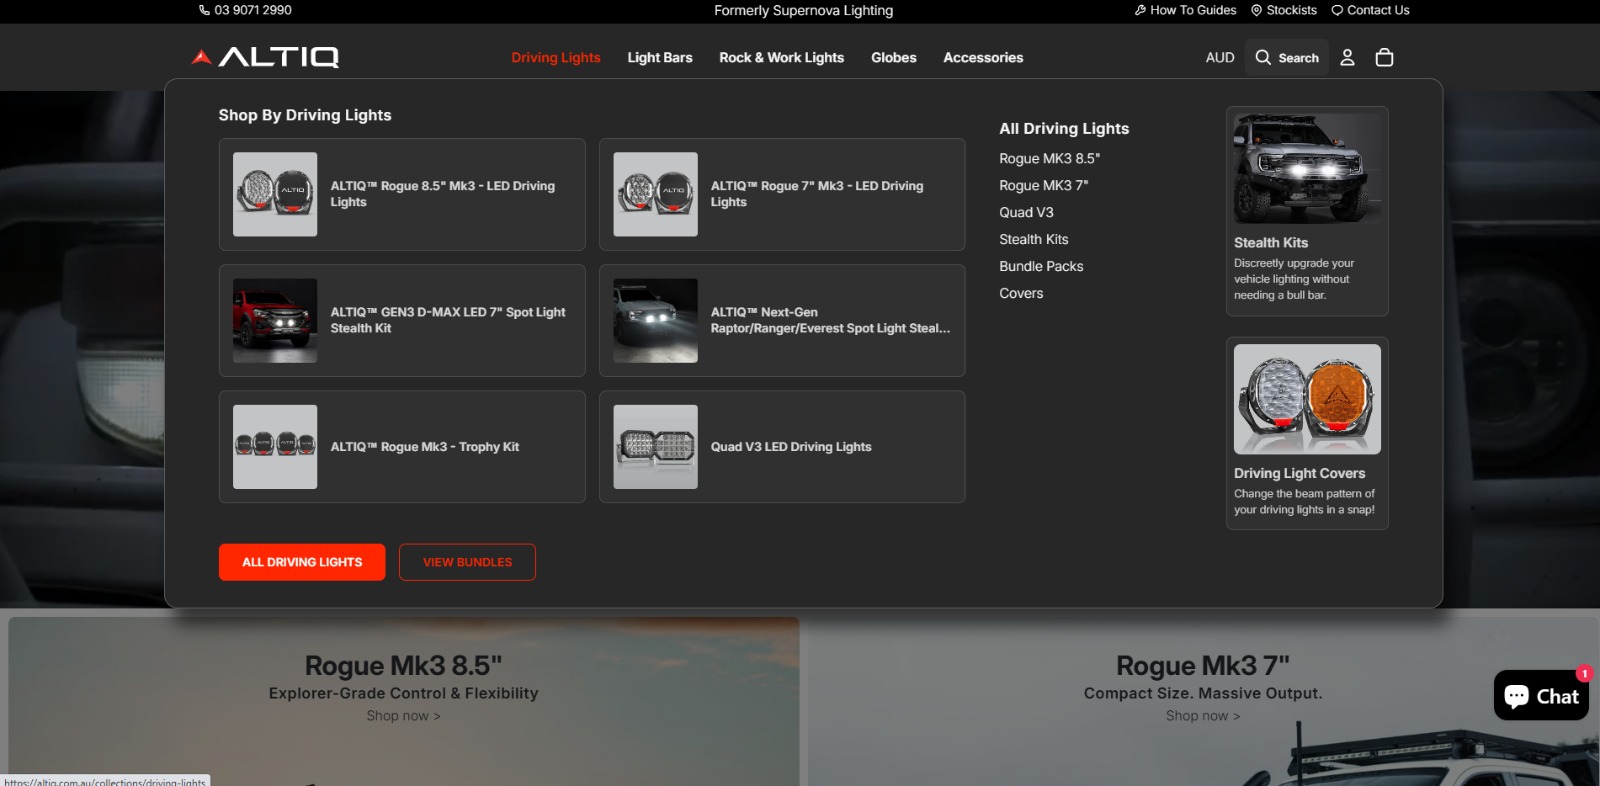Click the Rogue Mk3 7" banner heading
The width and height of the screenshot is (1600, 786).
pyautogui.click(x=1203, y=665)
